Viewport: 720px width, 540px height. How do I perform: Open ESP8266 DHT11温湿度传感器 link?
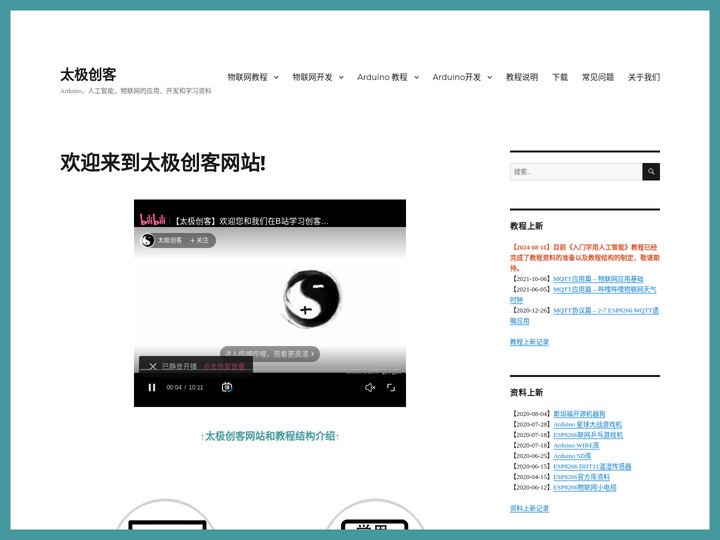592,467
